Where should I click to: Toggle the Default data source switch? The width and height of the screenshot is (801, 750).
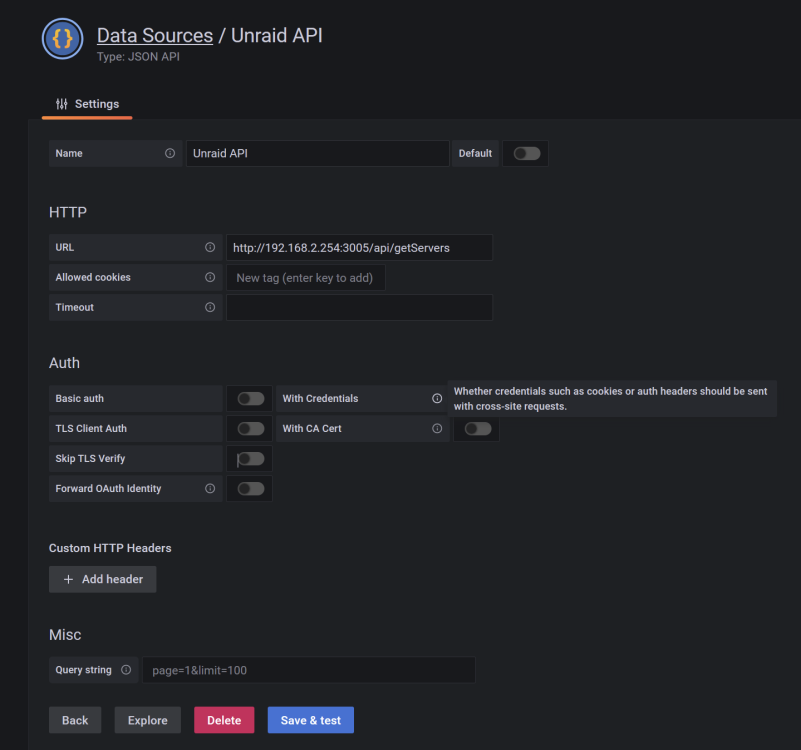(527, 153)
